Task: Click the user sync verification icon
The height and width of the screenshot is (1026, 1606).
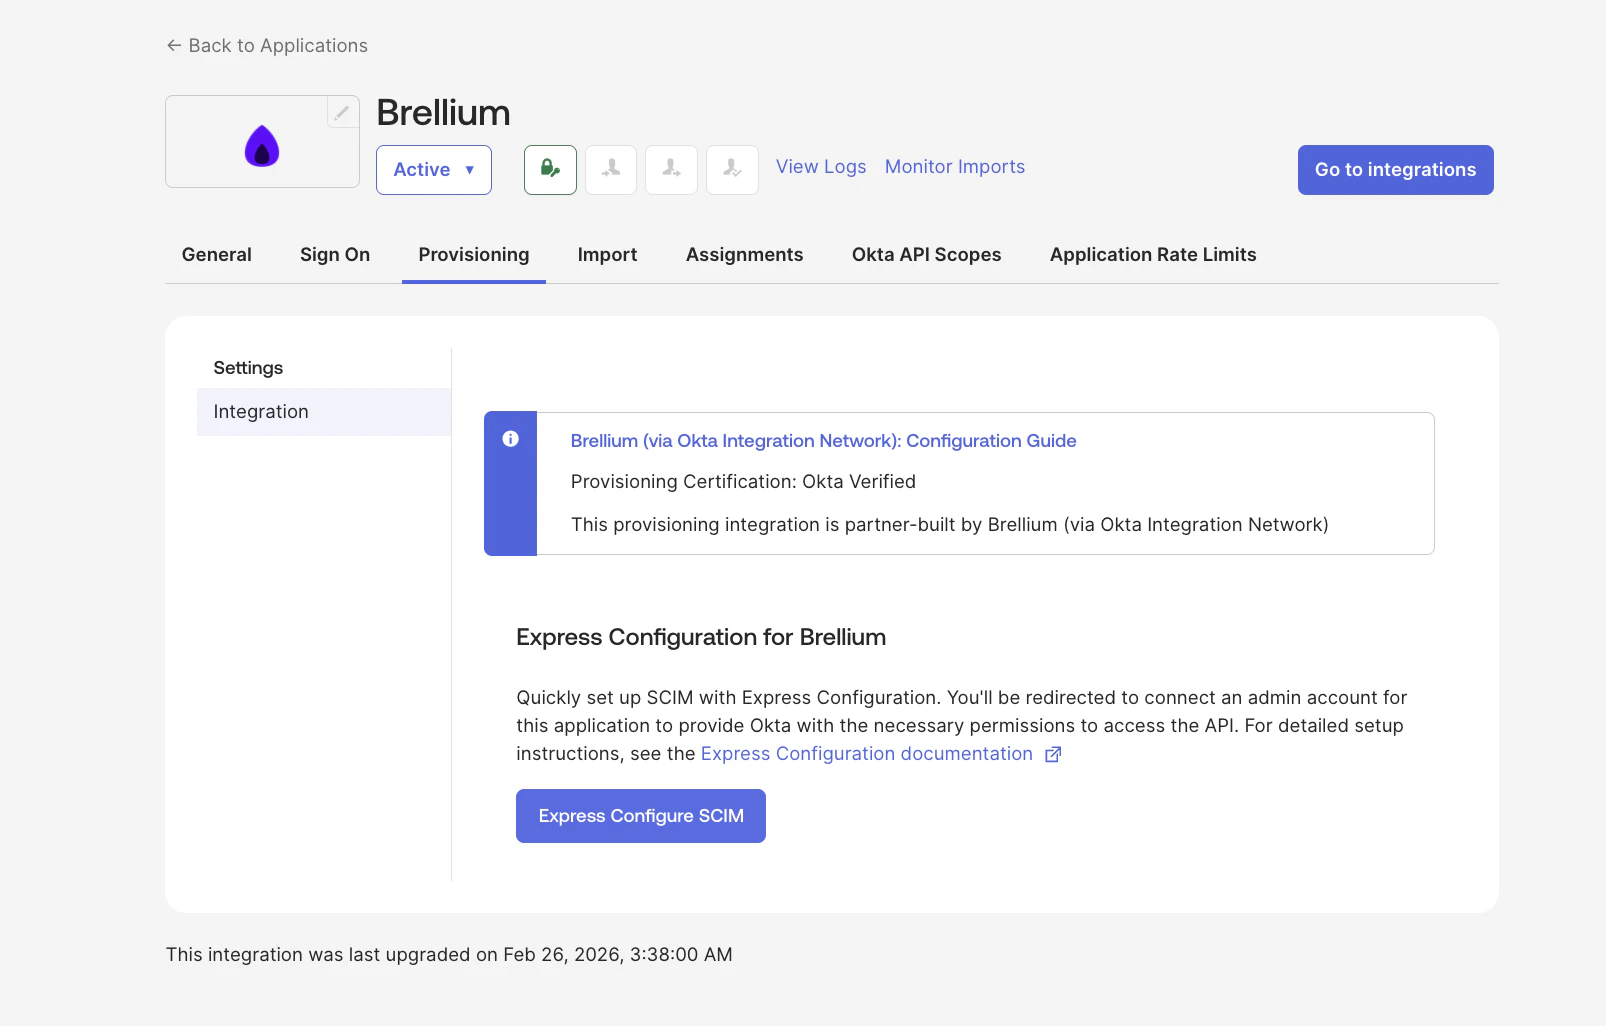Action: coord(732,170)
